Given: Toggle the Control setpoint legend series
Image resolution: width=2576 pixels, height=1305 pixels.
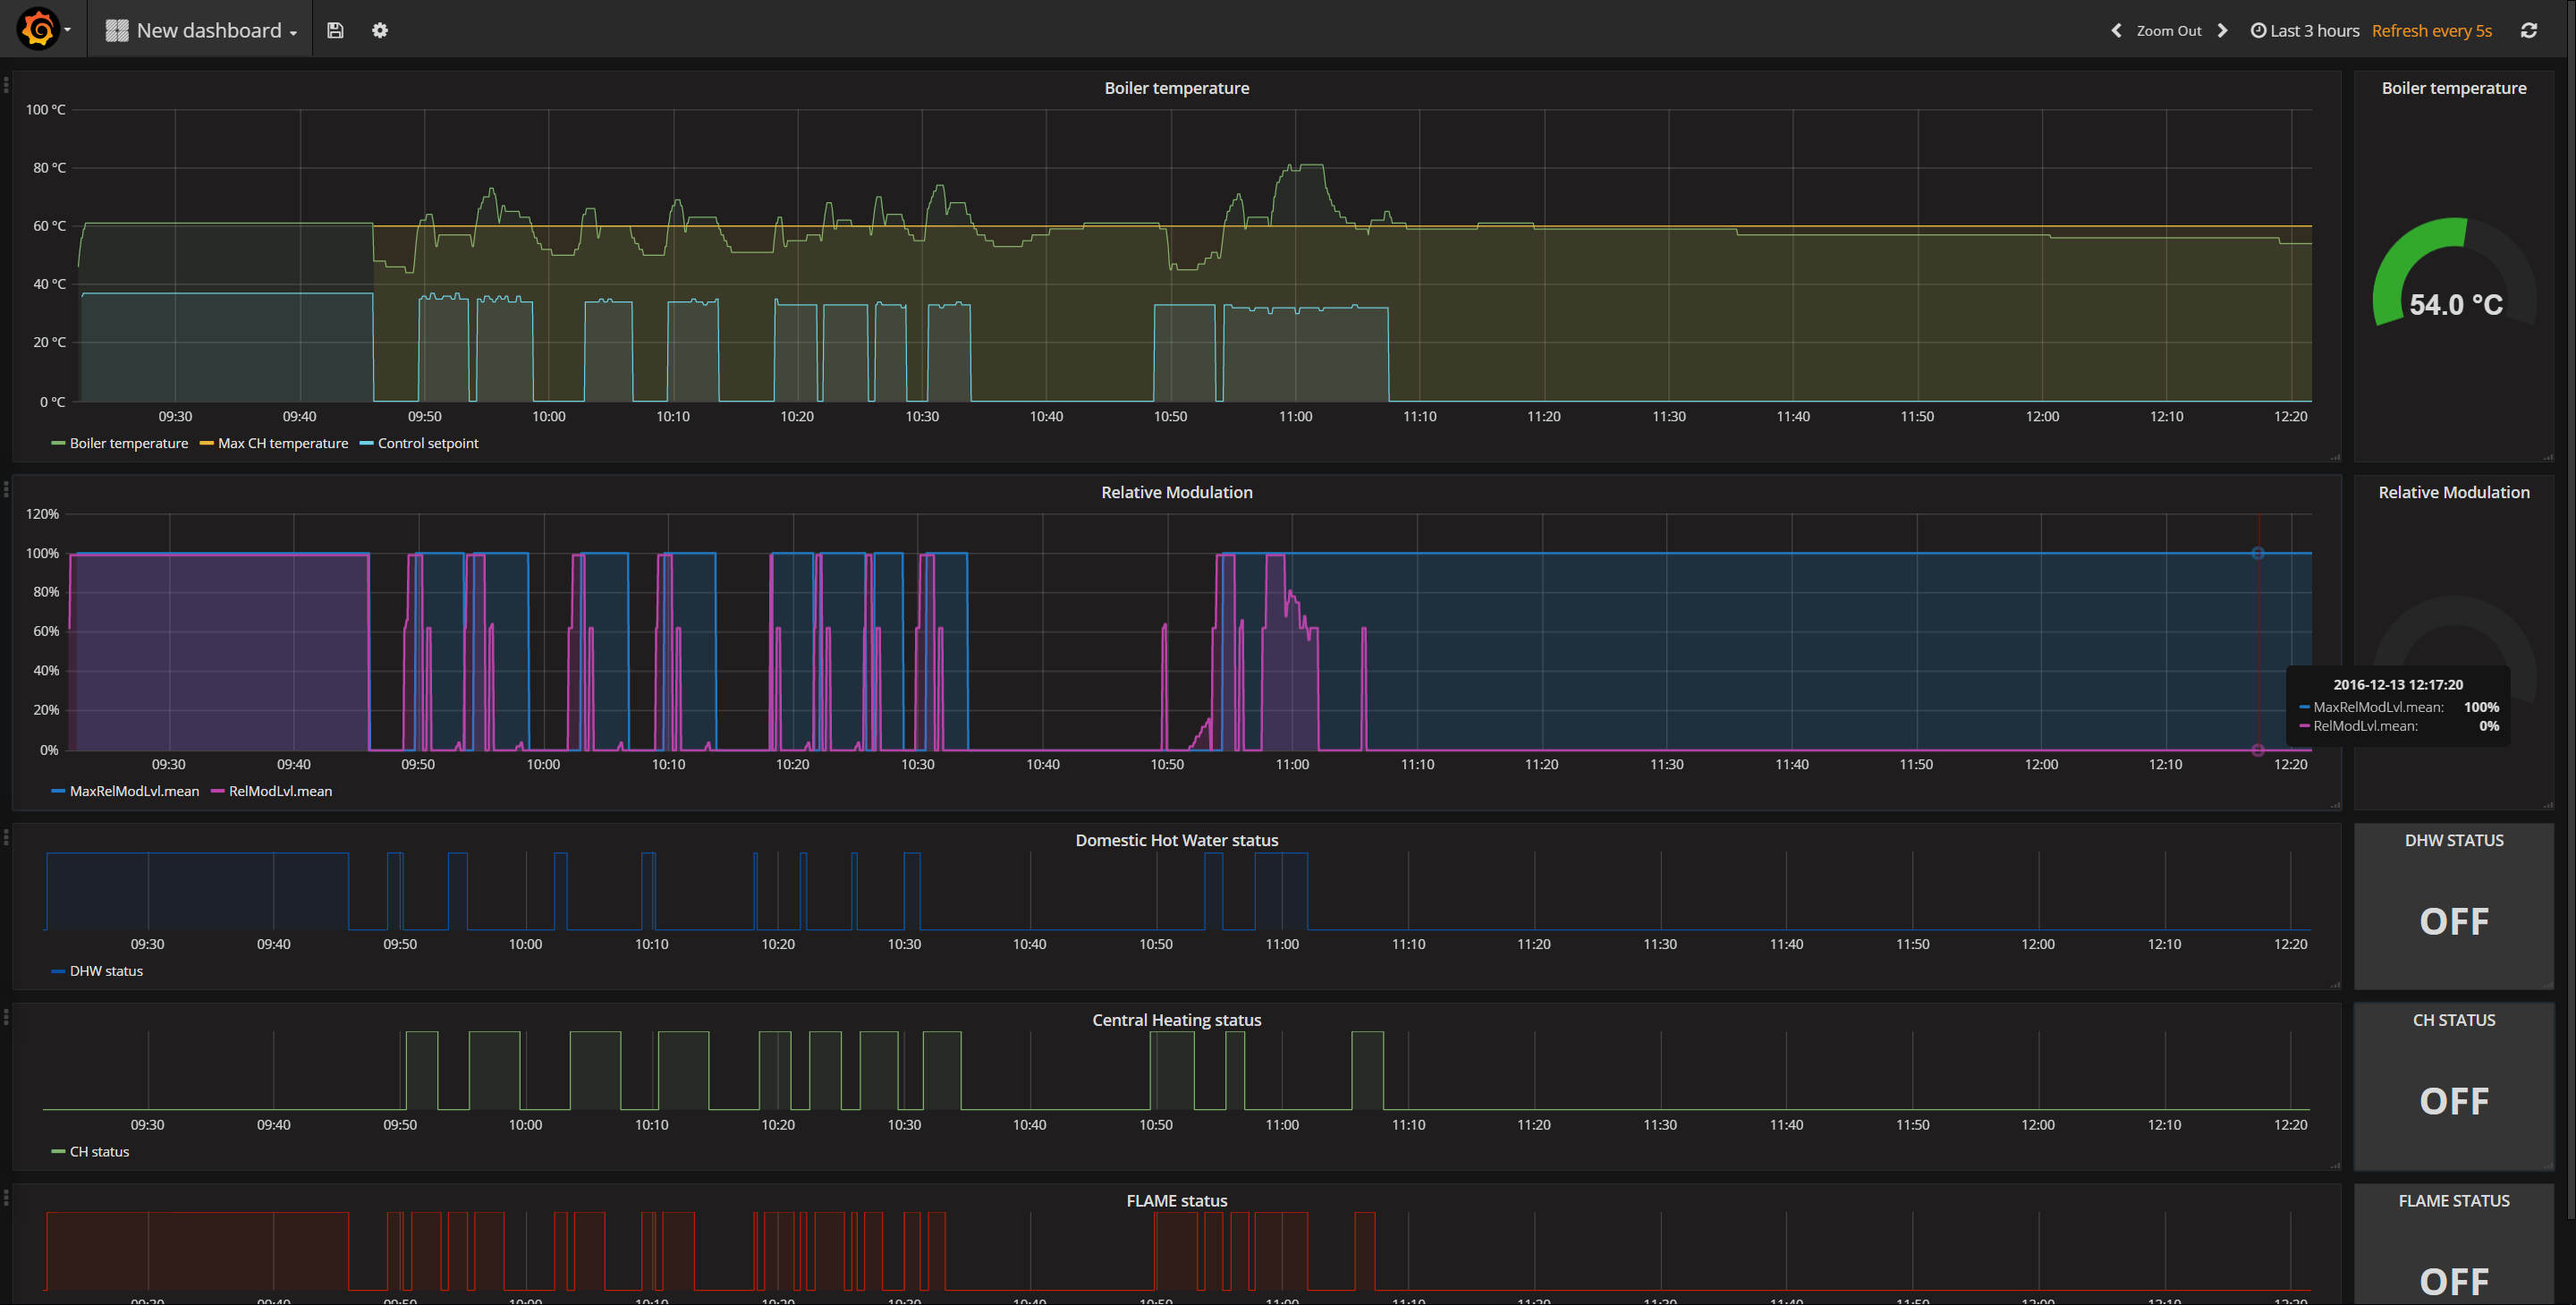Looking at the screenshot, I should coord(428,443).
